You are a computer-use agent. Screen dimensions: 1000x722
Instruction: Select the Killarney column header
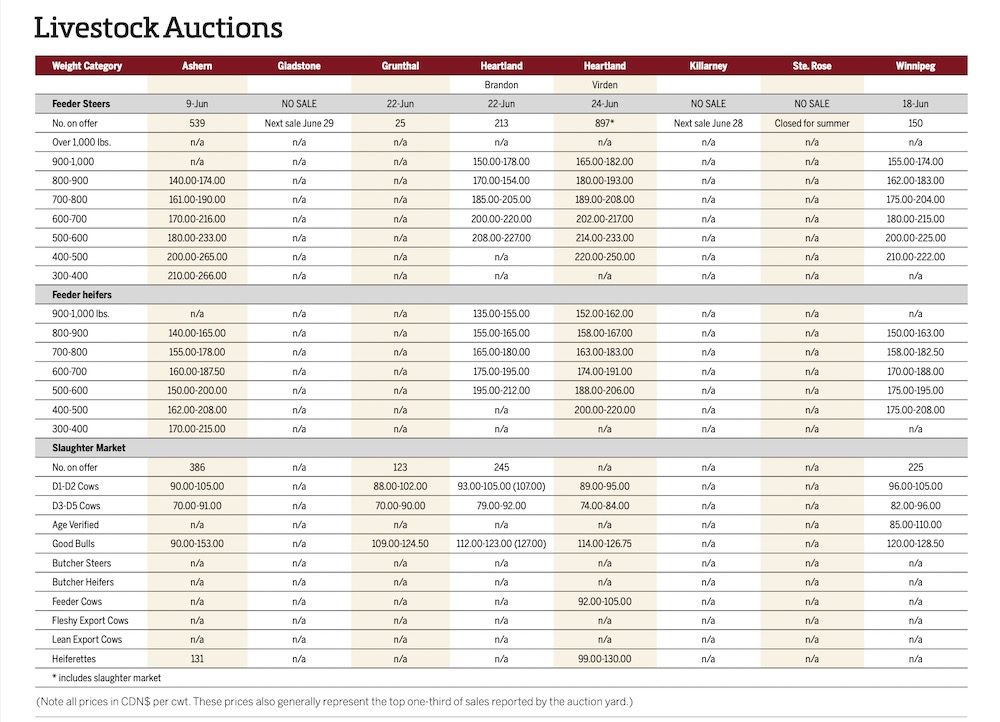point(708,66)
